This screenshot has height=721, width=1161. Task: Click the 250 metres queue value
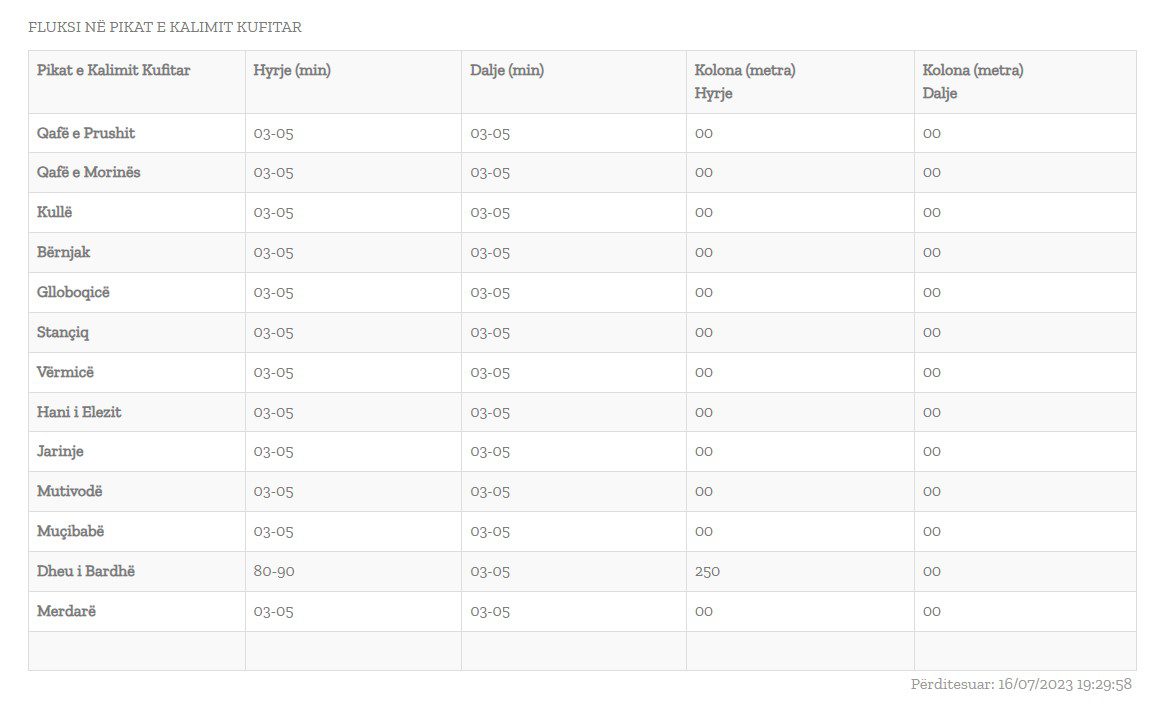tap(707, 571)
